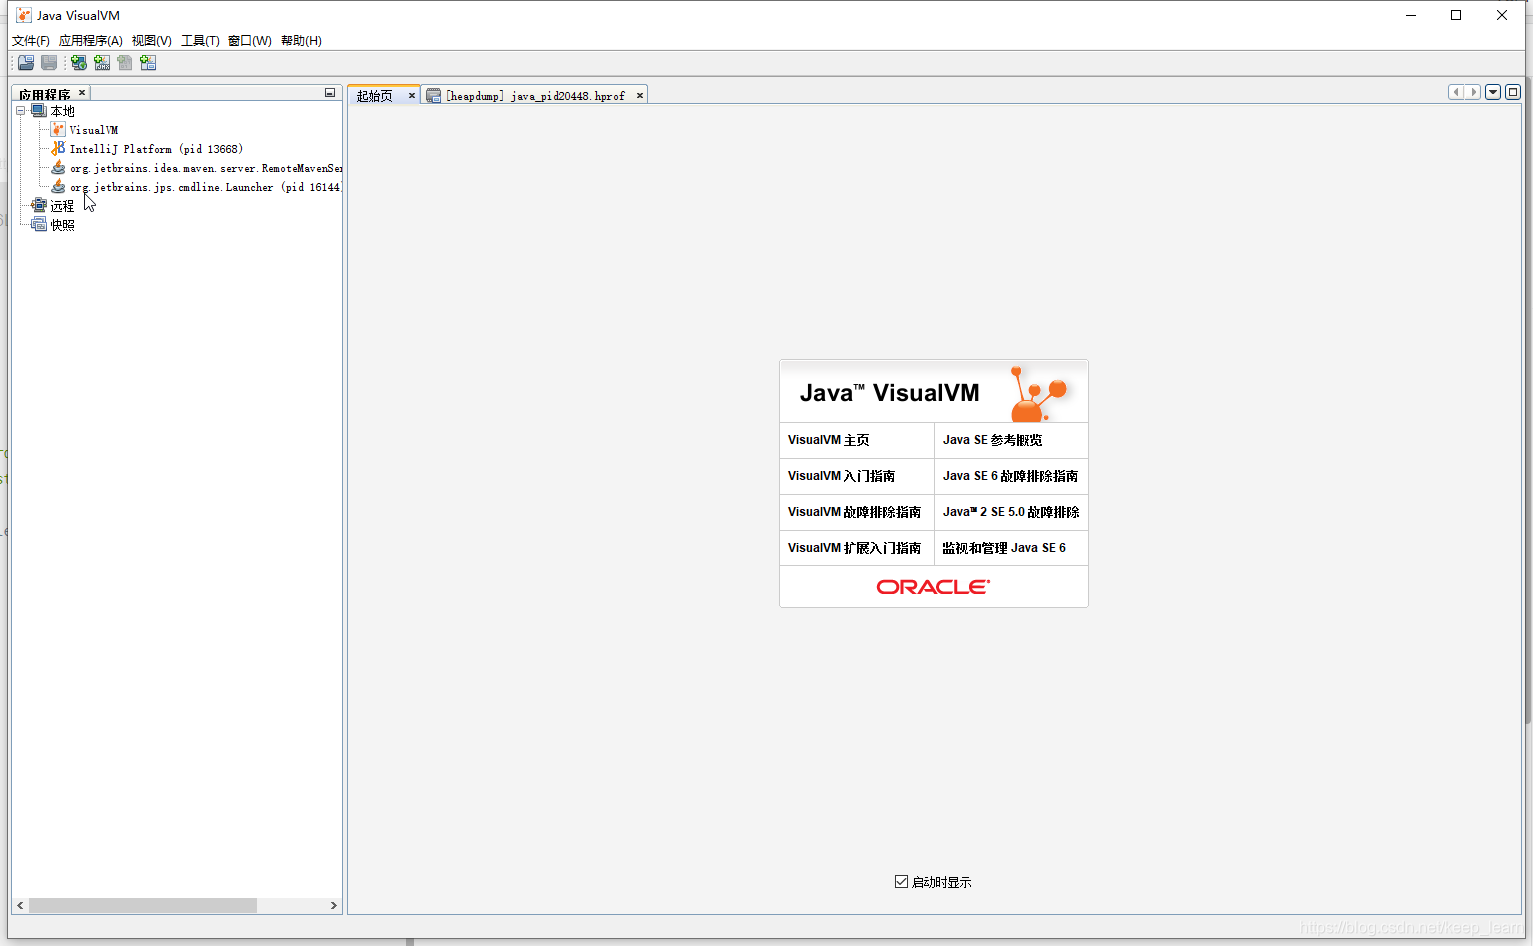
Task: Open the Java 2 SE 5.0 故障排除 link
Action: (1011, 512)
